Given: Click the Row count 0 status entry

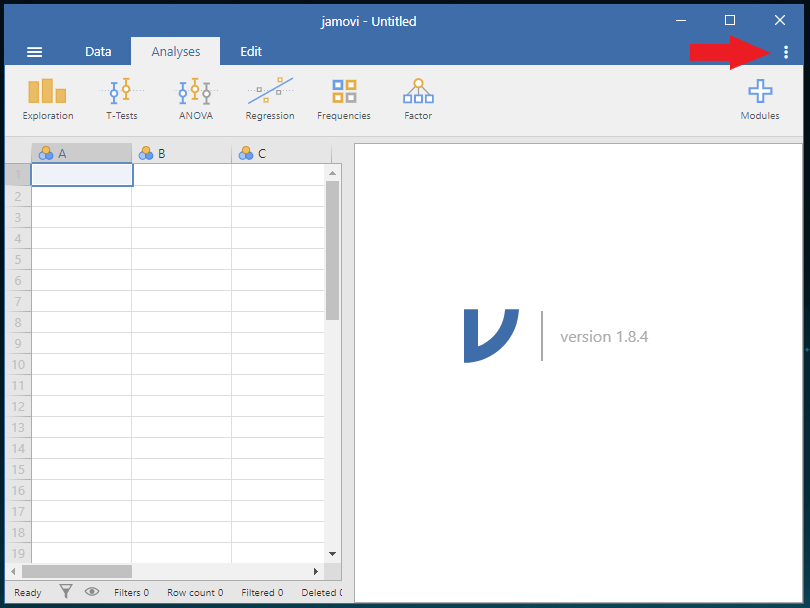Looking at the screenshot, I should click(x=195, y=593).
